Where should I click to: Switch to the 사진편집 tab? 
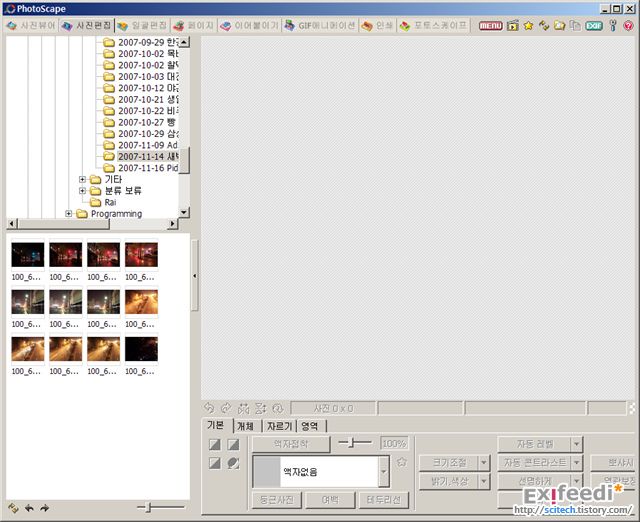click(87, 26)
